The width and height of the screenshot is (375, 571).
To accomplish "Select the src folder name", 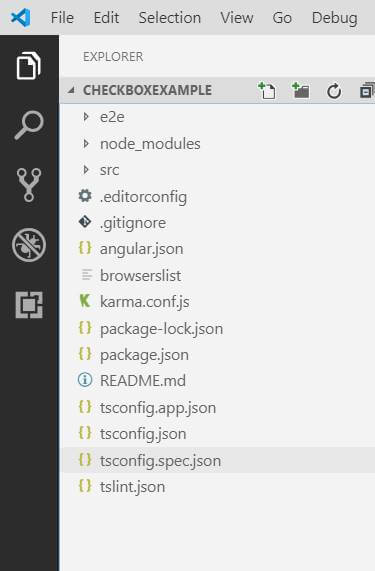I will click(x=109, y=170).
